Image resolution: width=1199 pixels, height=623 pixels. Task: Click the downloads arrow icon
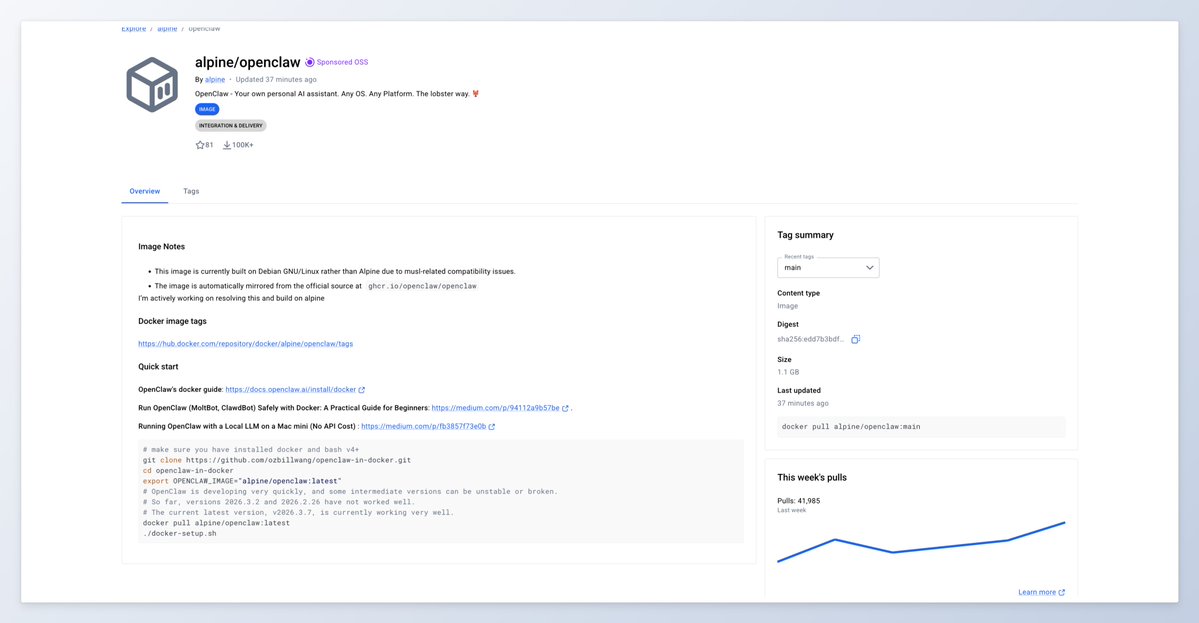(226, 145)
